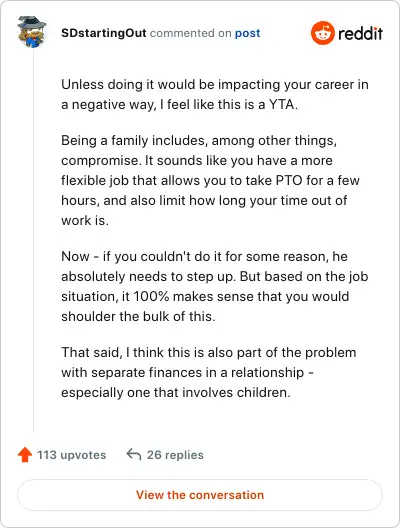Click the curved reply arrow icon
The image size is (400, 528).
[134, 454]
